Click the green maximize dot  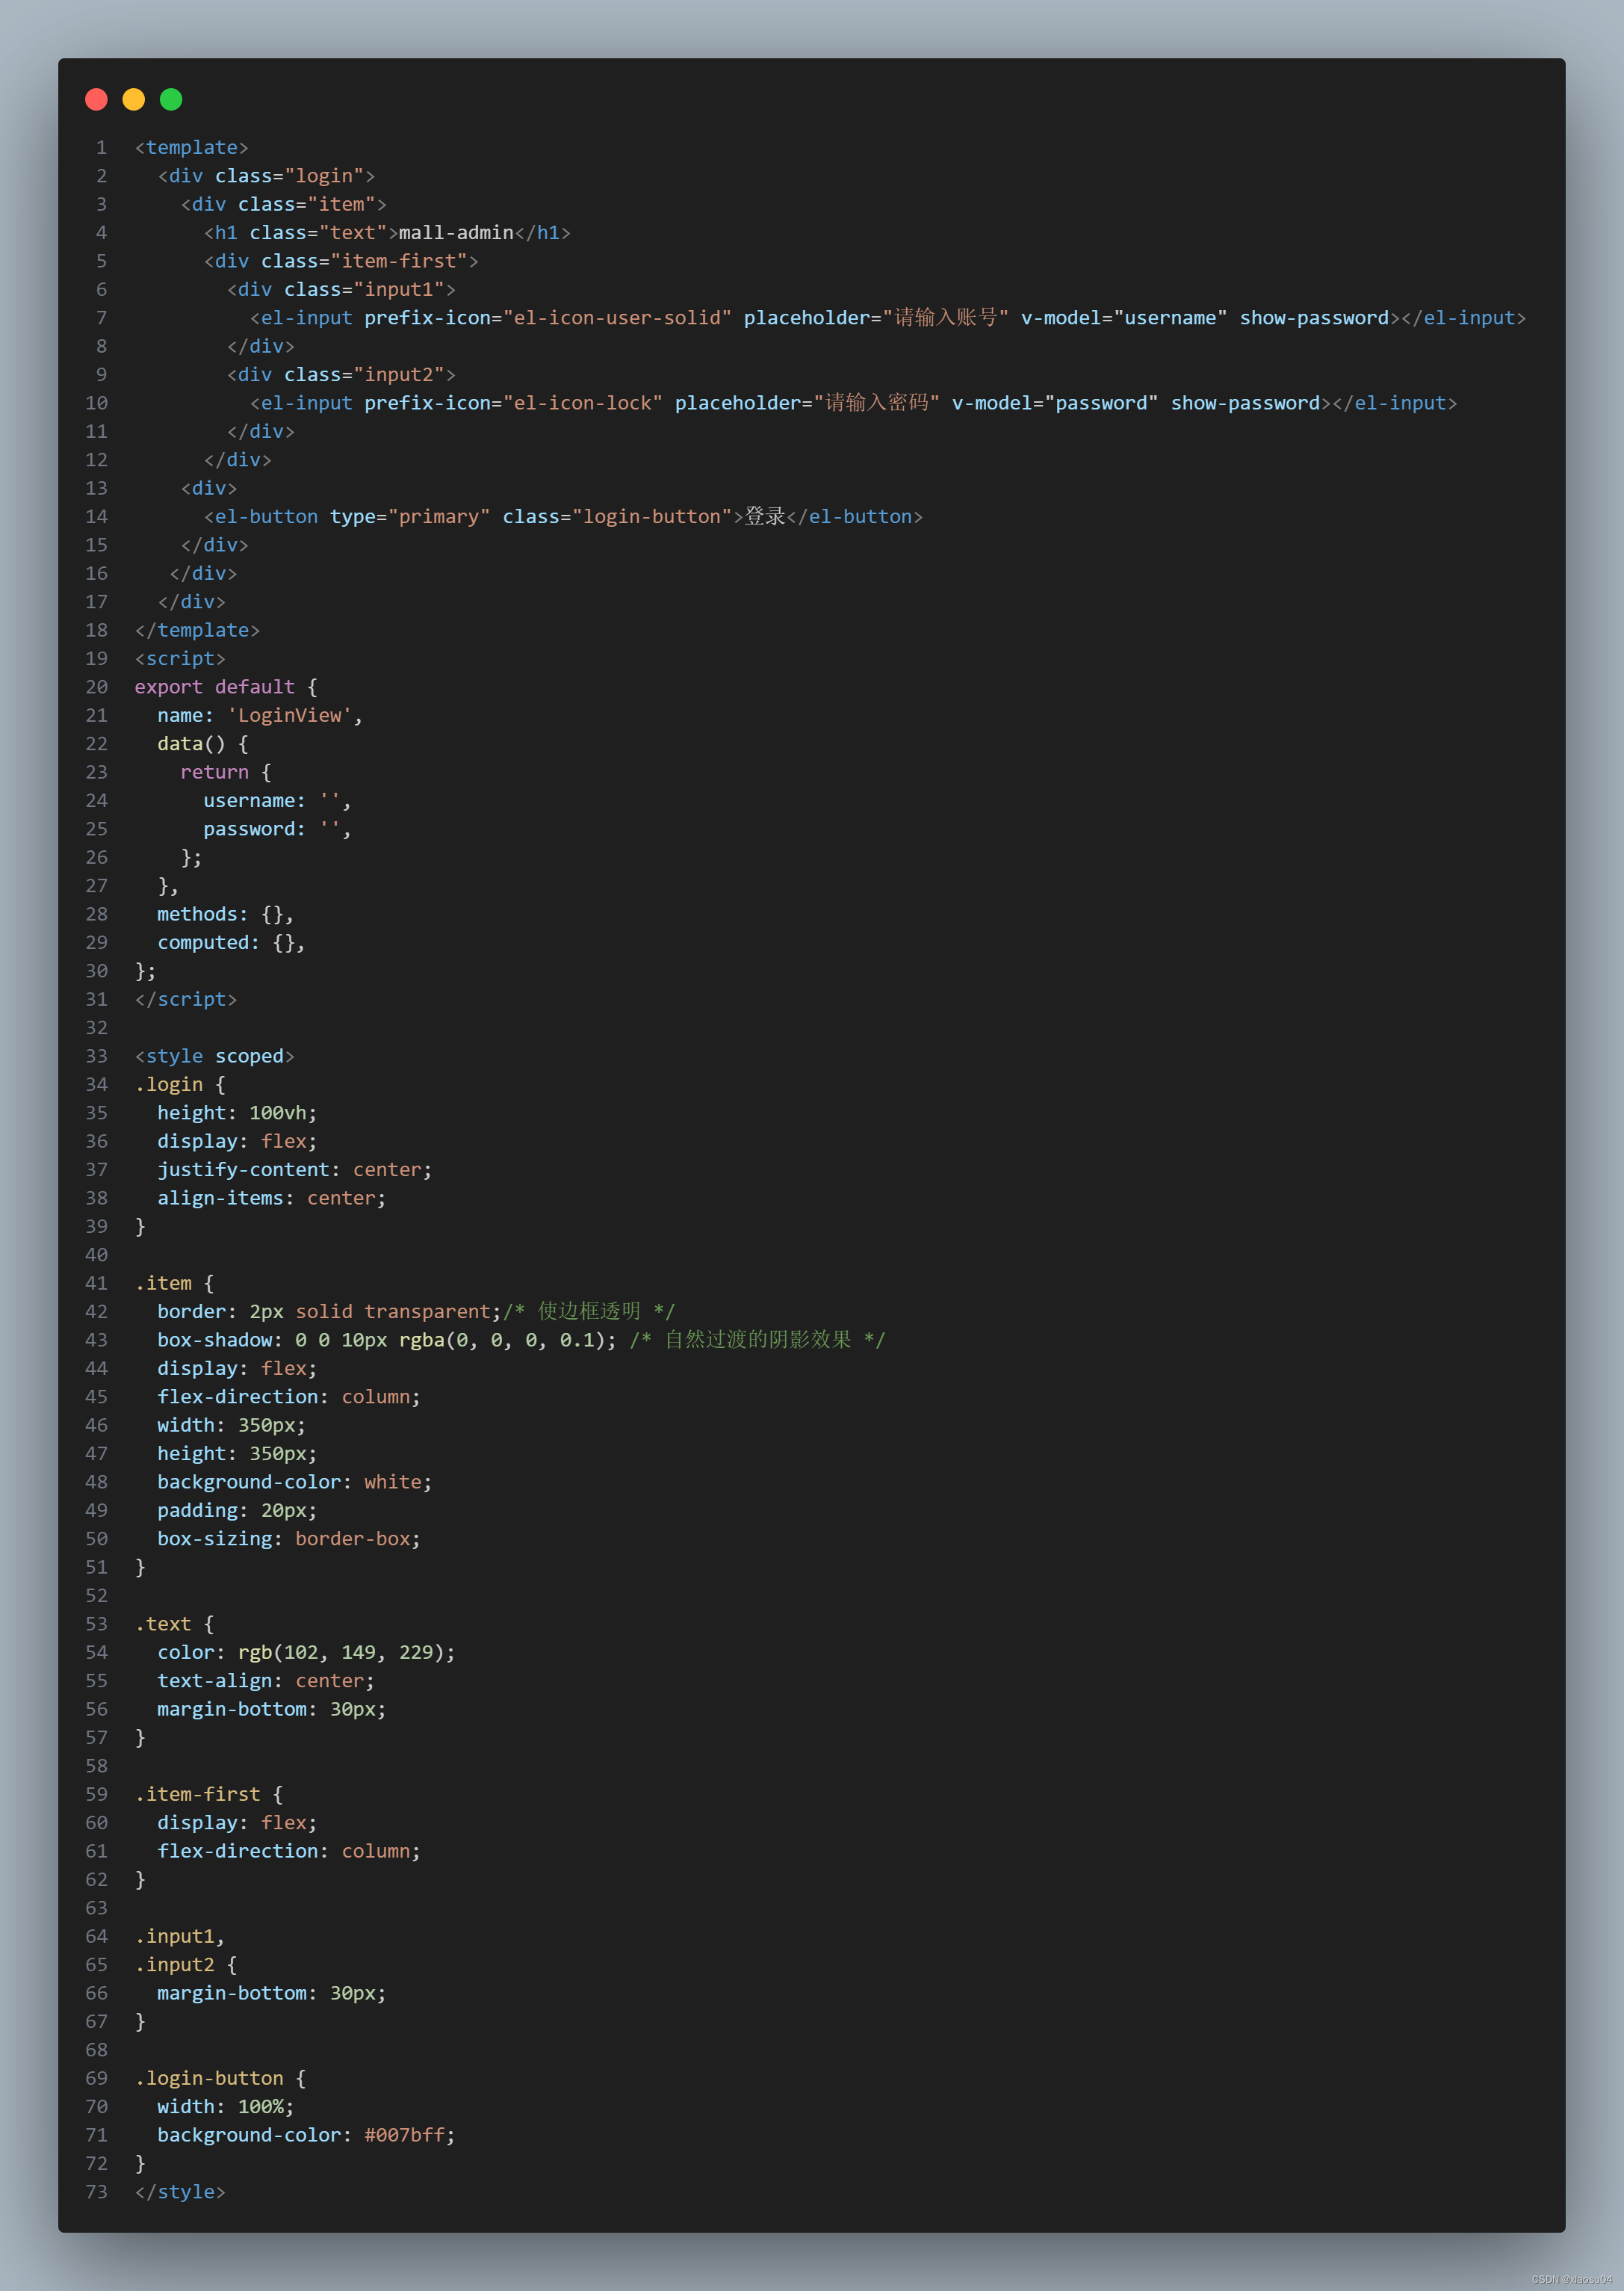click(171, 99)
